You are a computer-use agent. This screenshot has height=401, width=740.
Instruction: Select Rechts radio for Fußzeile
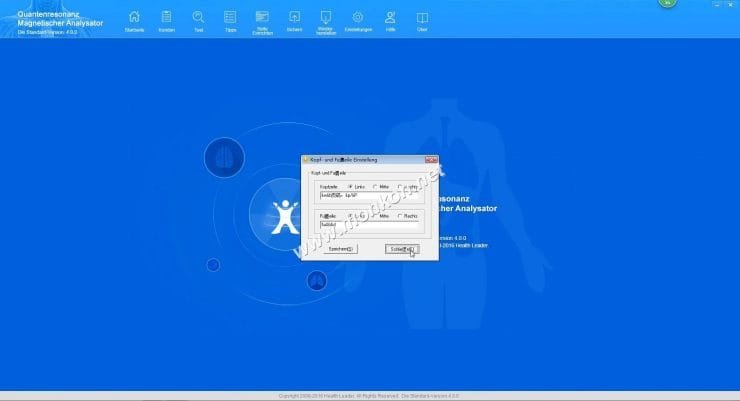click(400, 216)
